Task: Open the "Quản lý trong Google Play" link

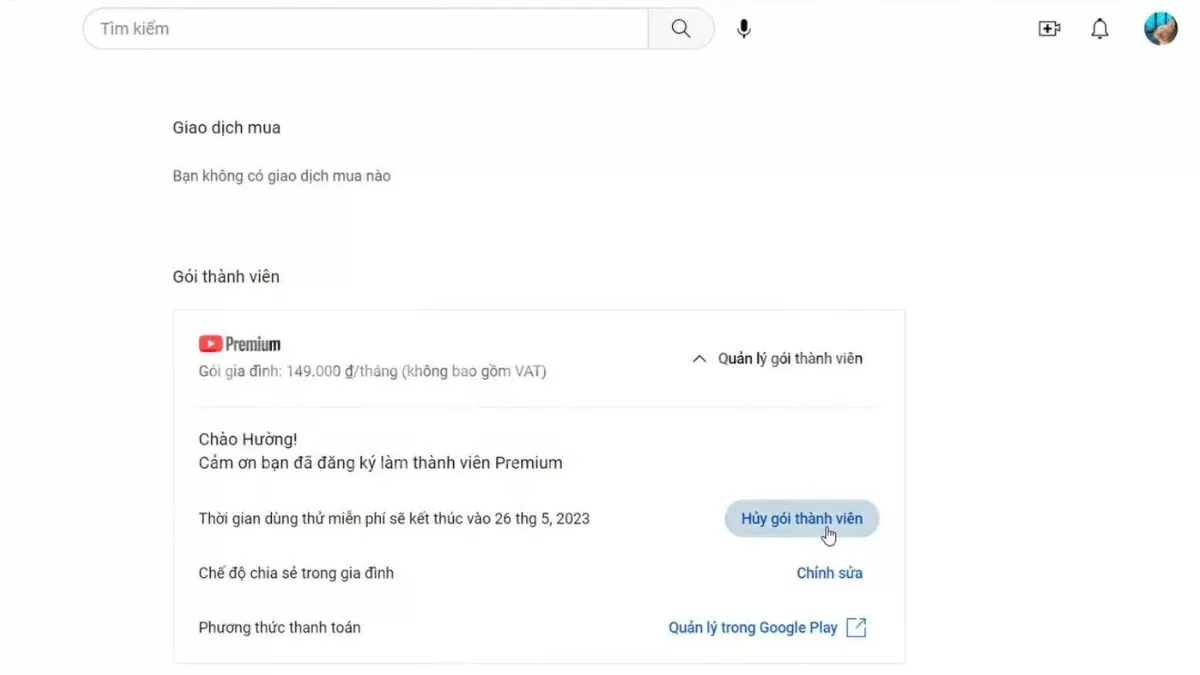Action: click(752, 628)
